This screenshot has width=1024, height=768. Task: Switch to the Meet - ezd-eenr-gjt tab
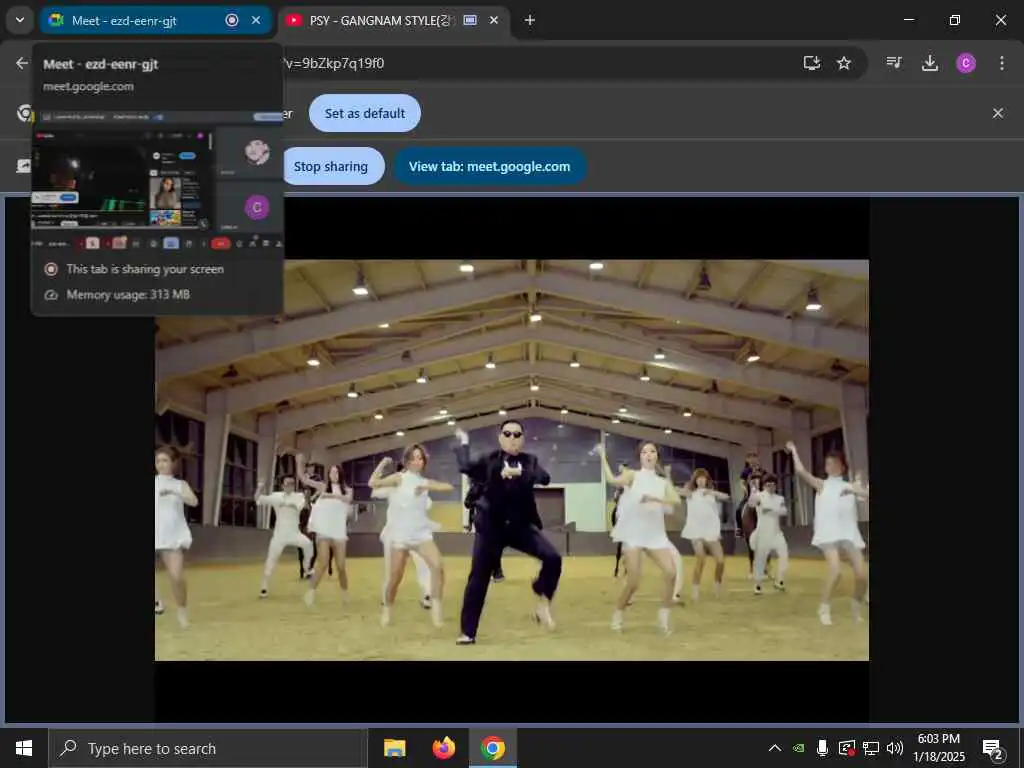pyautogui.click(x=155, y=20)
